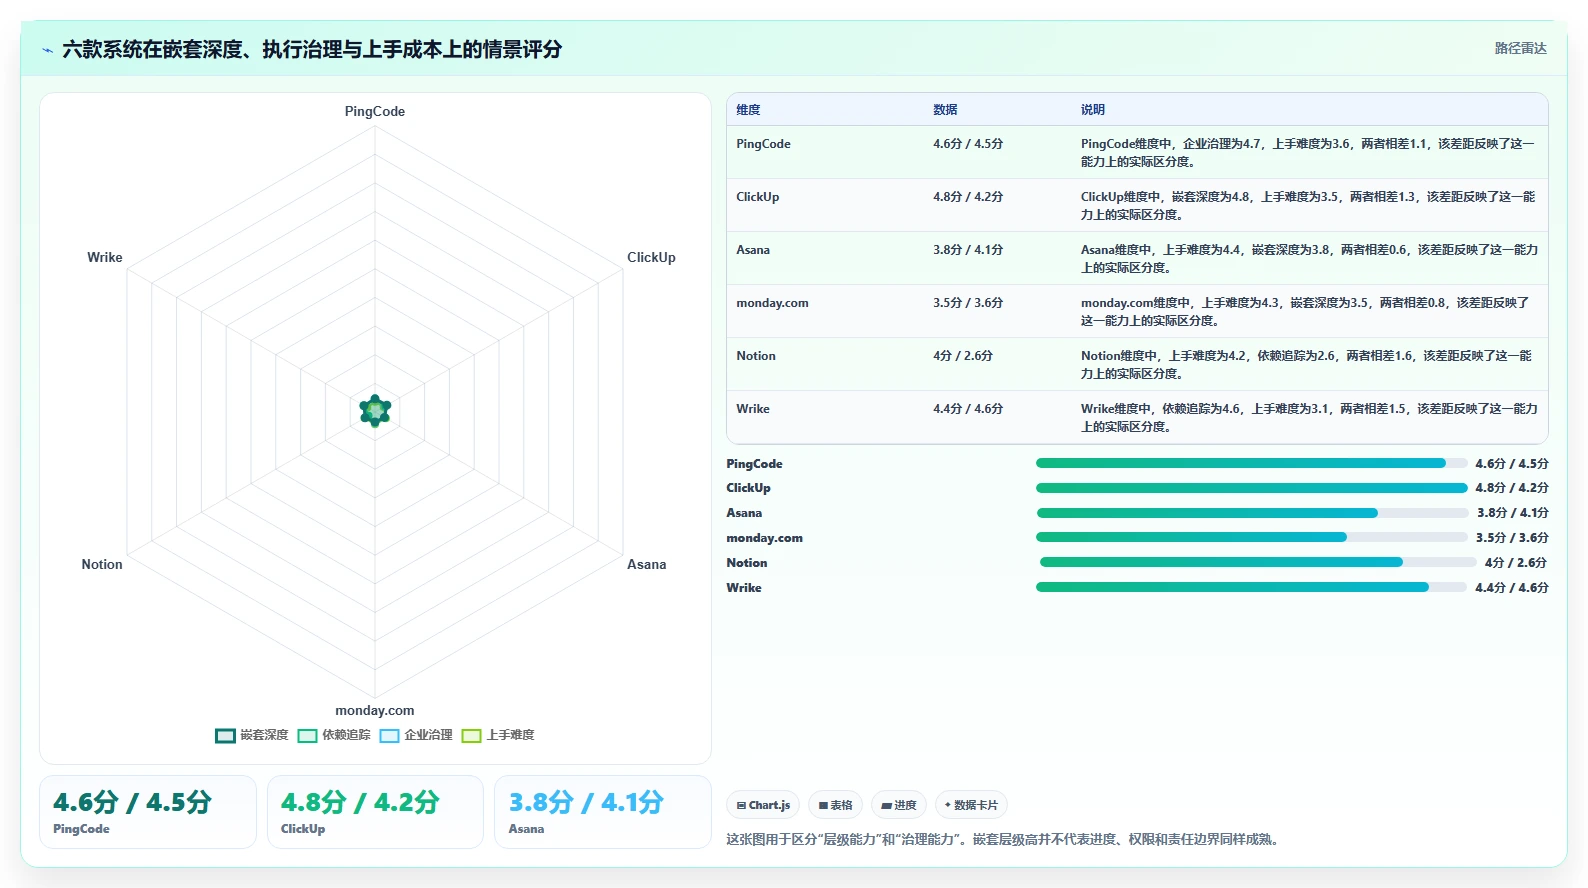Click the Asana description in the 说明 column
The width and height of the screenshot is (1588, 888).
tap(1309, 259)
